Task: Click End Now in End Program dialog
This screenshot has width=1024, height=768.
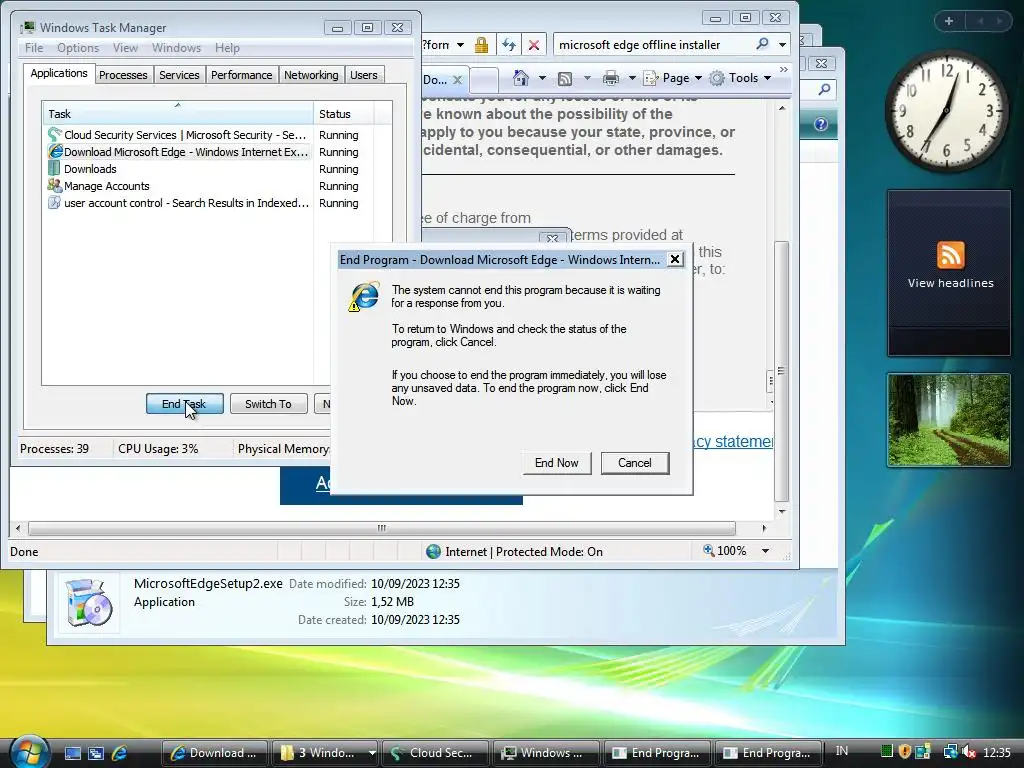Action: [x=556, y=462]
